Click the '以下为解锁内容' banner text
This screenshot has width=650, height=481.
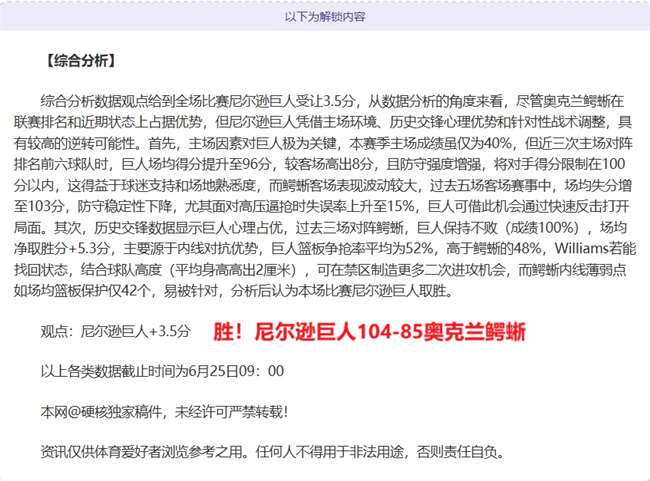pyautogui.click(x=325, y=17)
